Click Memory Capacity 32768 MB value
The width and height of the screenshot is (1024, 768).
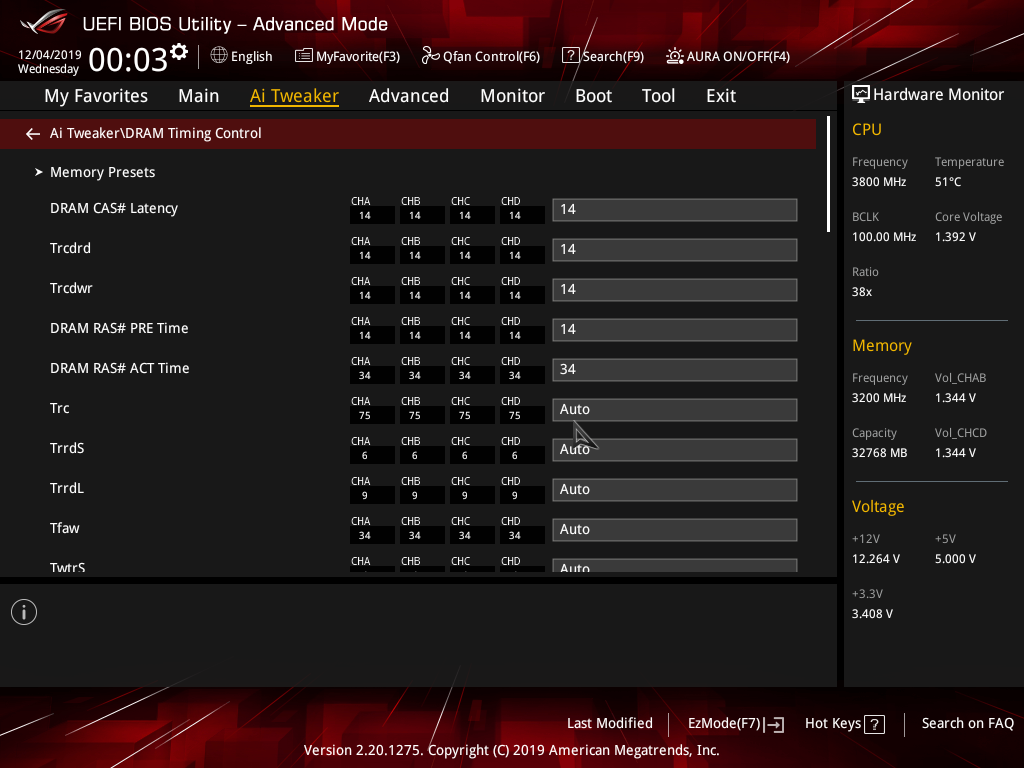pyautogui.click(x=879, y=453)
